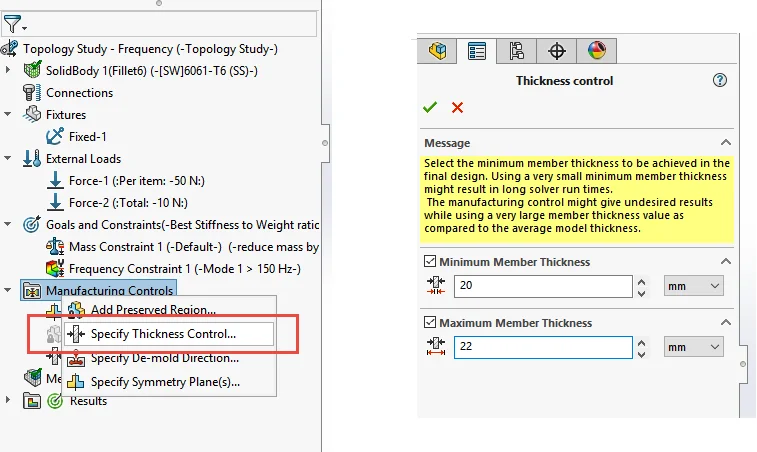757x452 pixels.
Task: Collapse the Goals and Constraints node
Action: click(8, 224)
